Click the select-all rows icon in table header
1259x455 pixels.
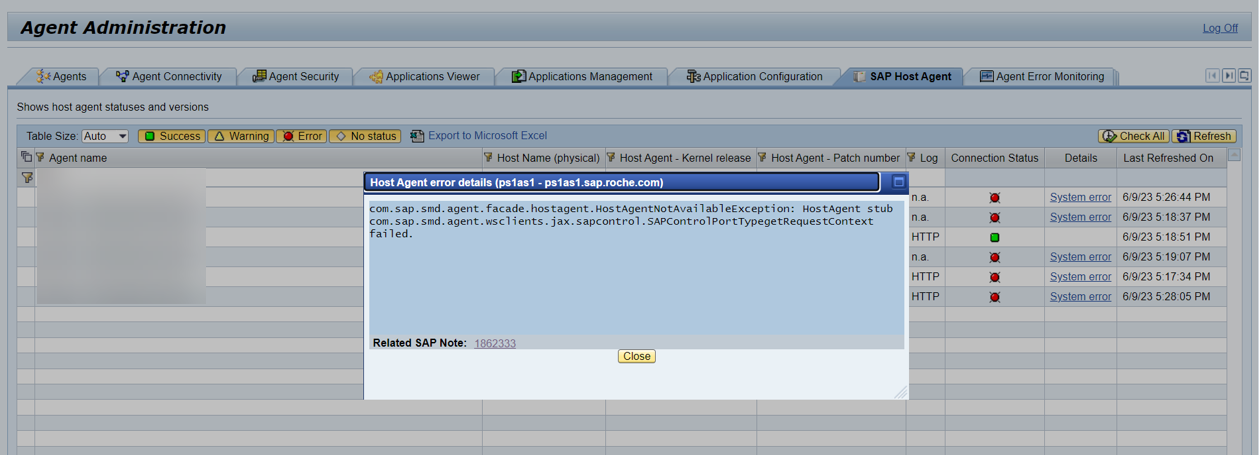26,157
